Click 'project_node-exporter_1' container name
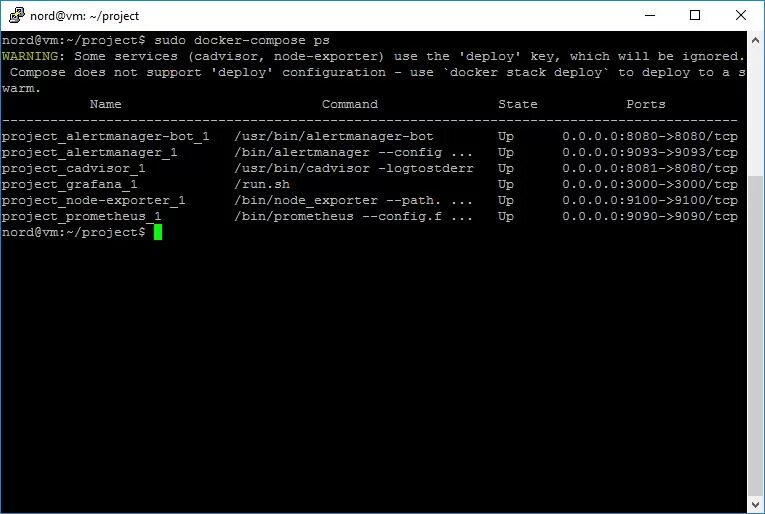 [93, 200]
